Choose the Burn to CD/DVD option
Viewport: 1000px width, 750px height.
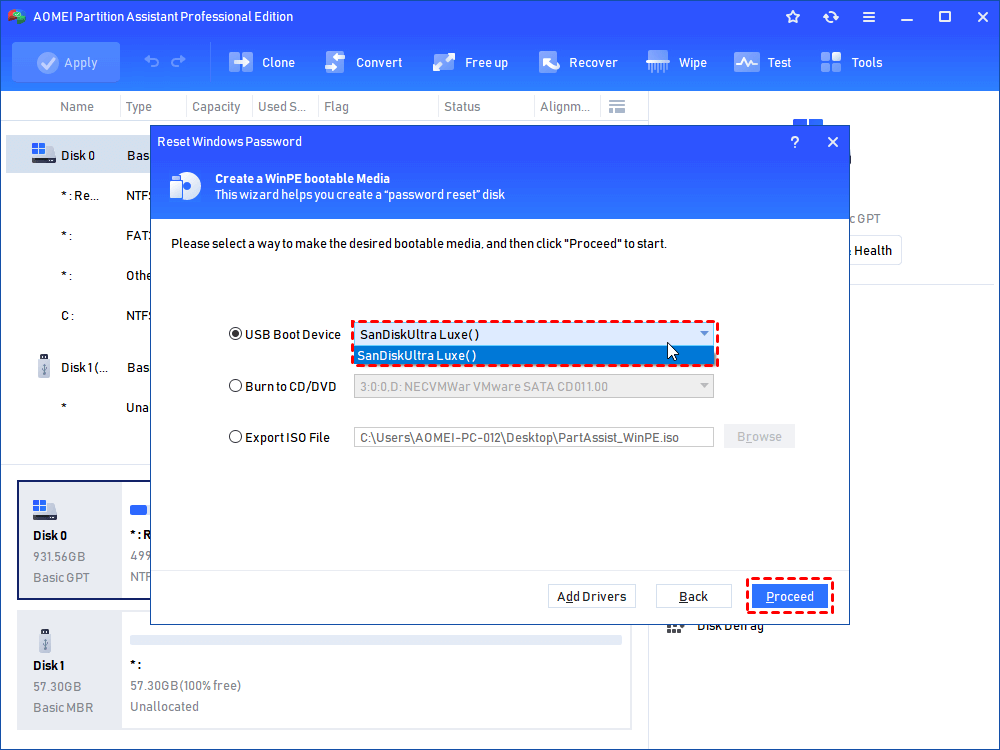(236, 385)
